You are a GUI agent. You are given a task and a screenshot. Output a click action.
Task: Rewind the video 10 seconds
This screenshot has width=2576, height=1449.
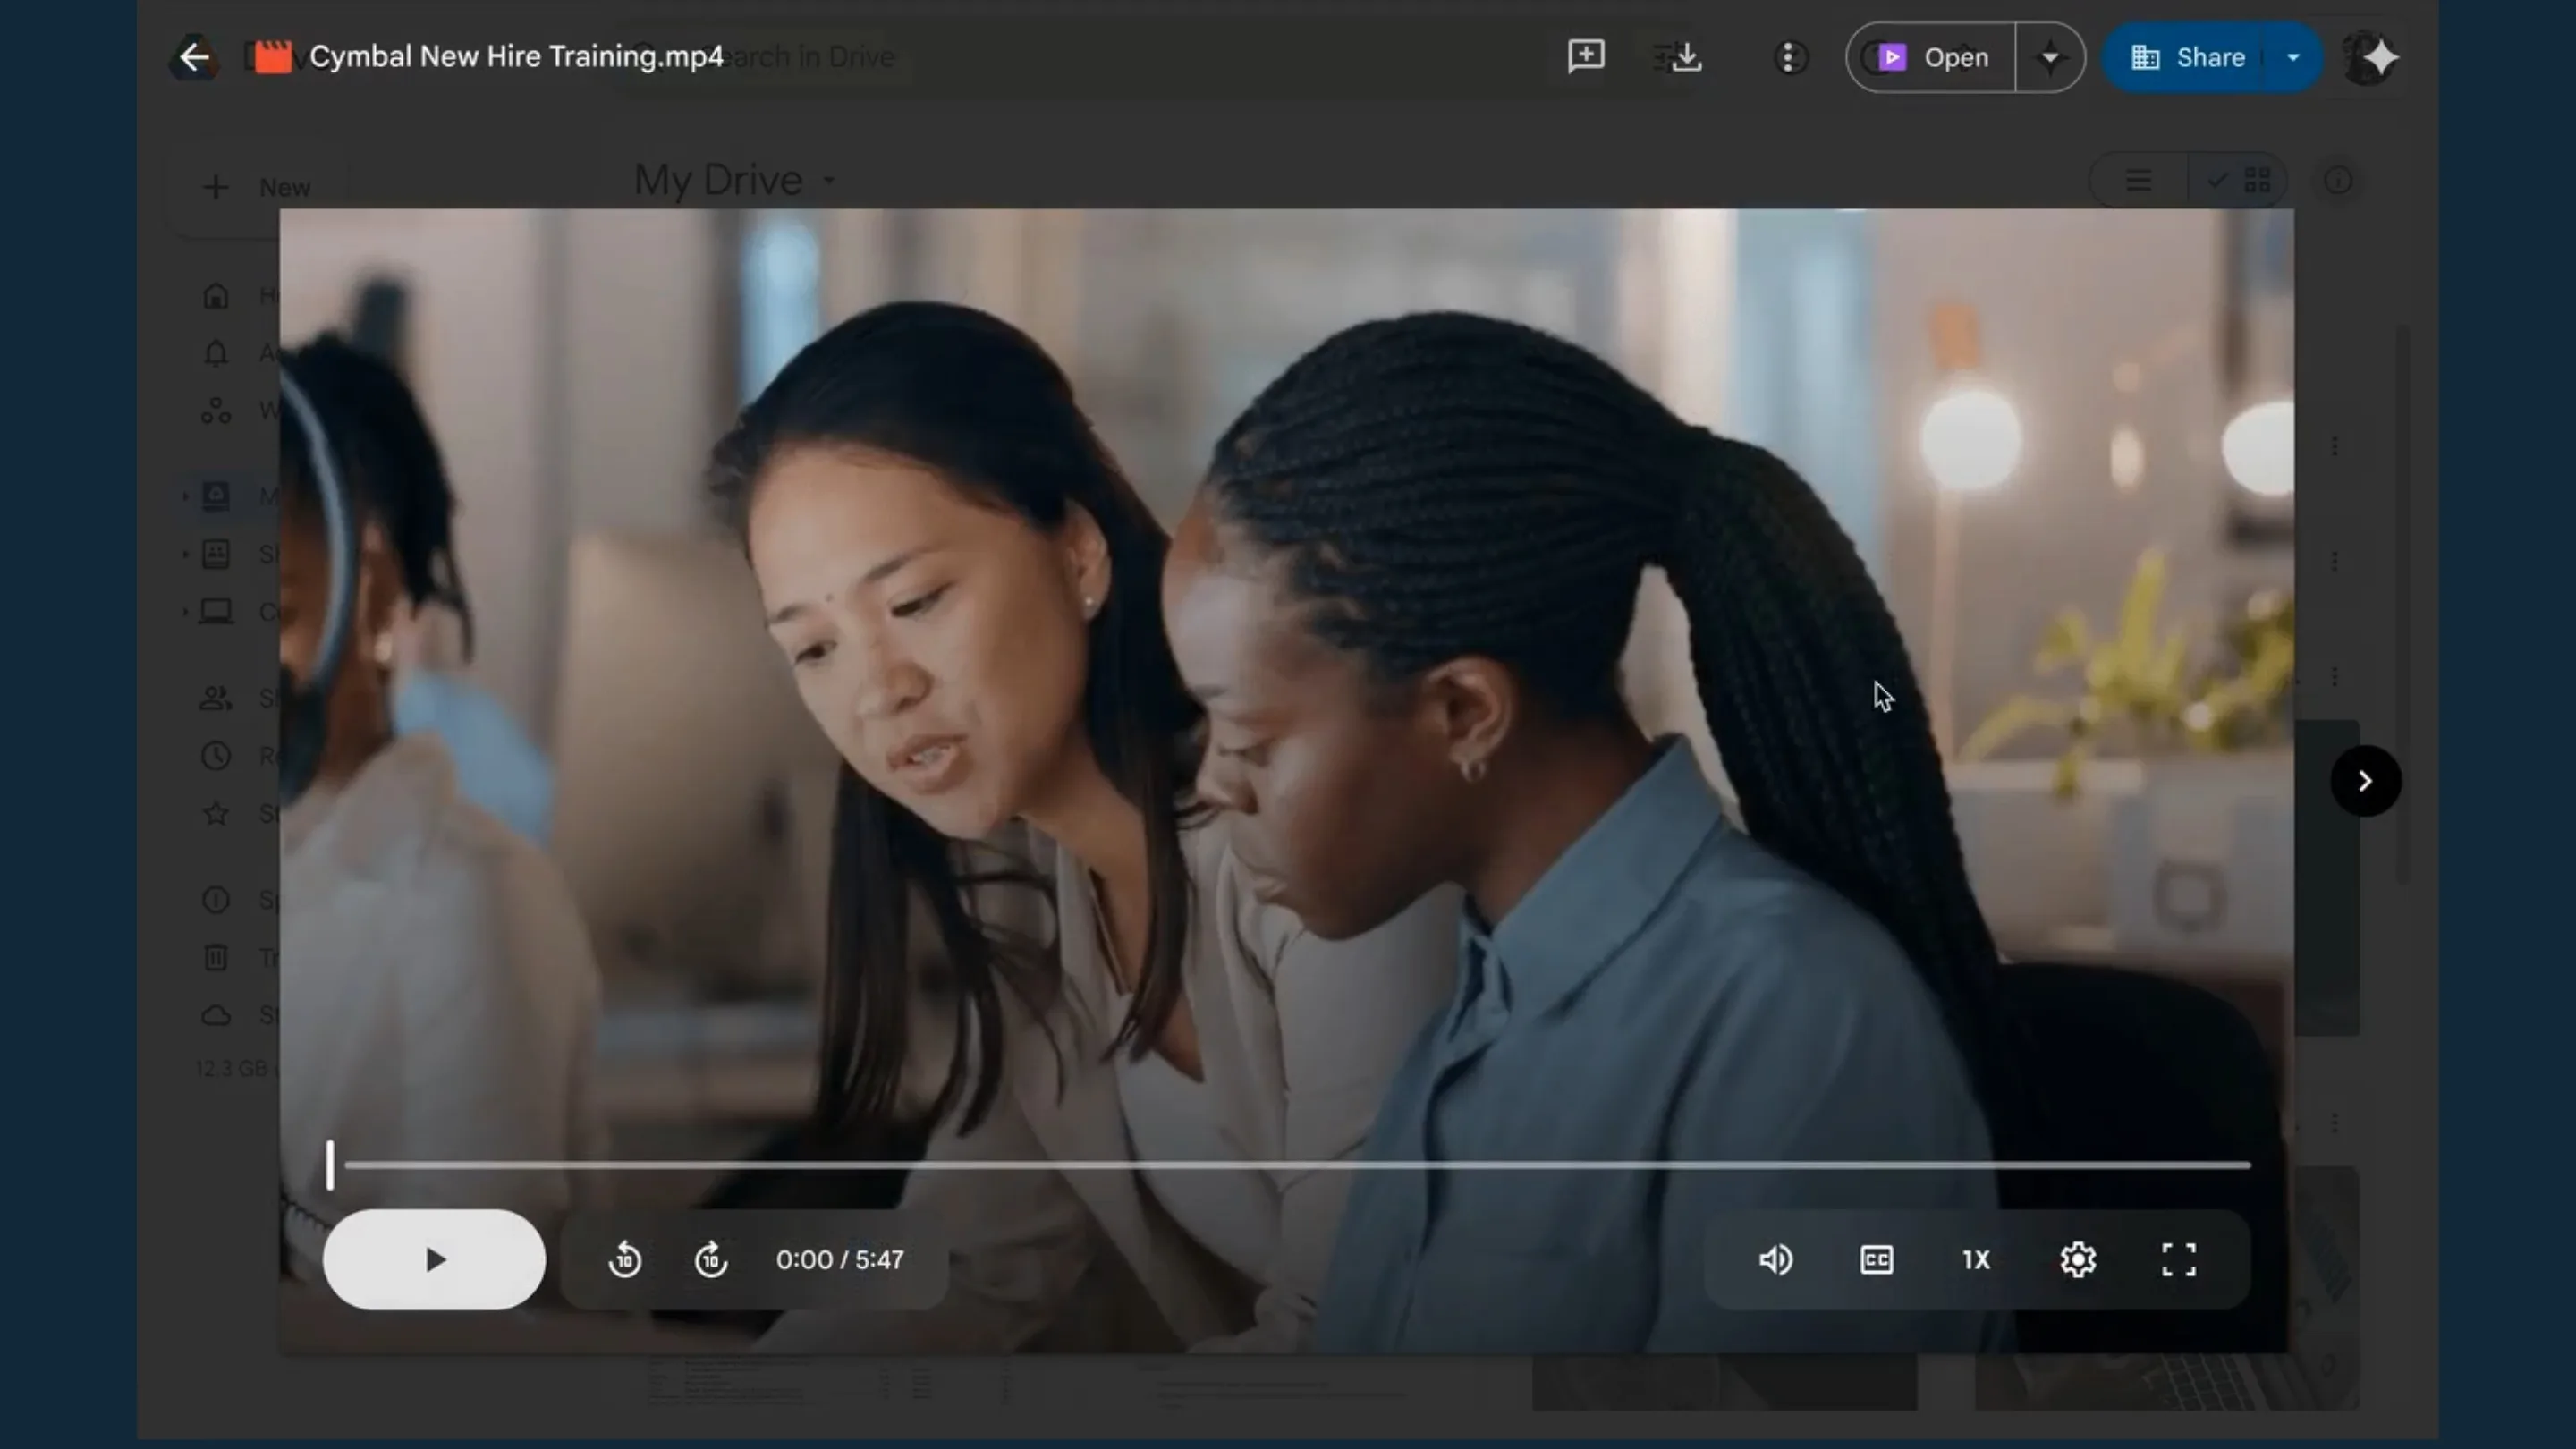pos(625,1259)
